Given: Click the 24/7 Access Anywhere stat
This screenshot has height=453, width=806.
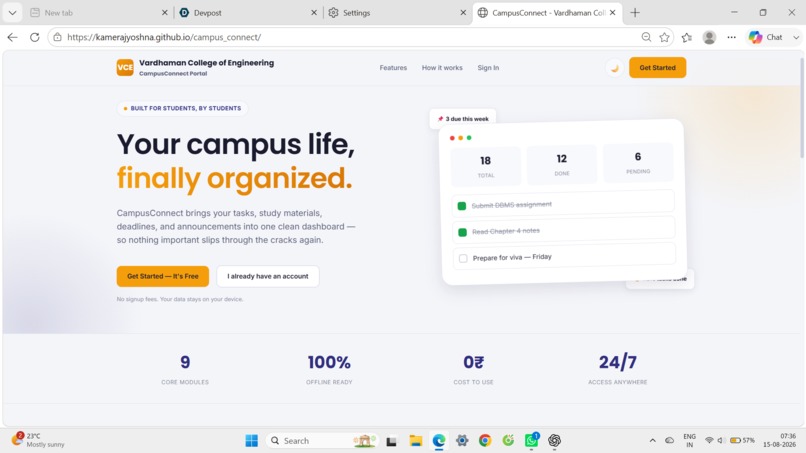Looking at the screenshot, I should click(617, 369).
